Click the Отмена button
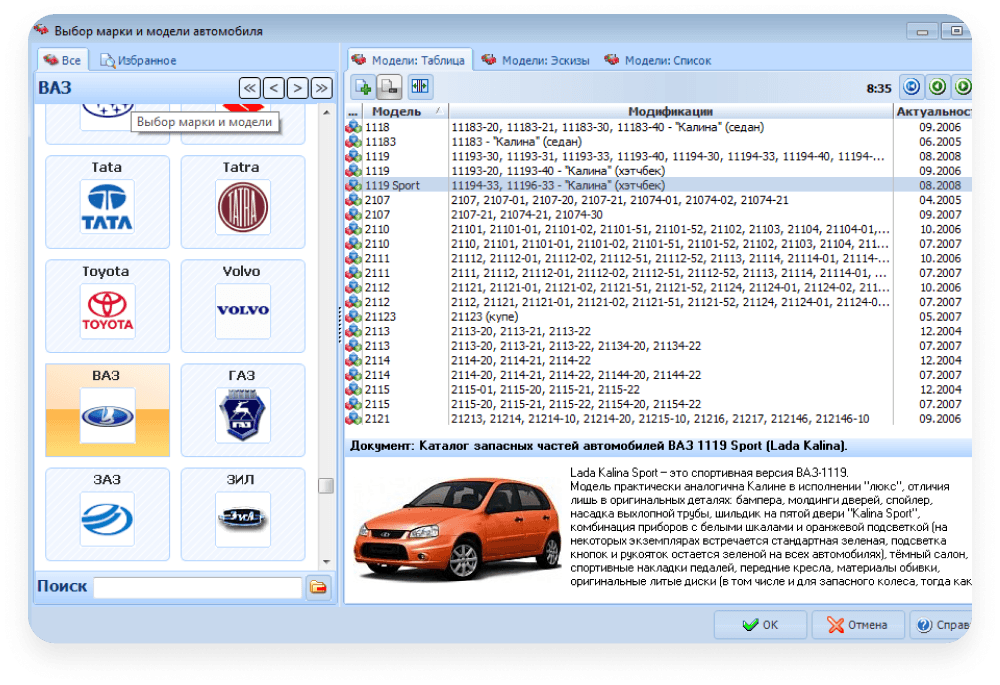Image resolution: width=1000 pixels, height=685 pixels. tap(858, 625)
